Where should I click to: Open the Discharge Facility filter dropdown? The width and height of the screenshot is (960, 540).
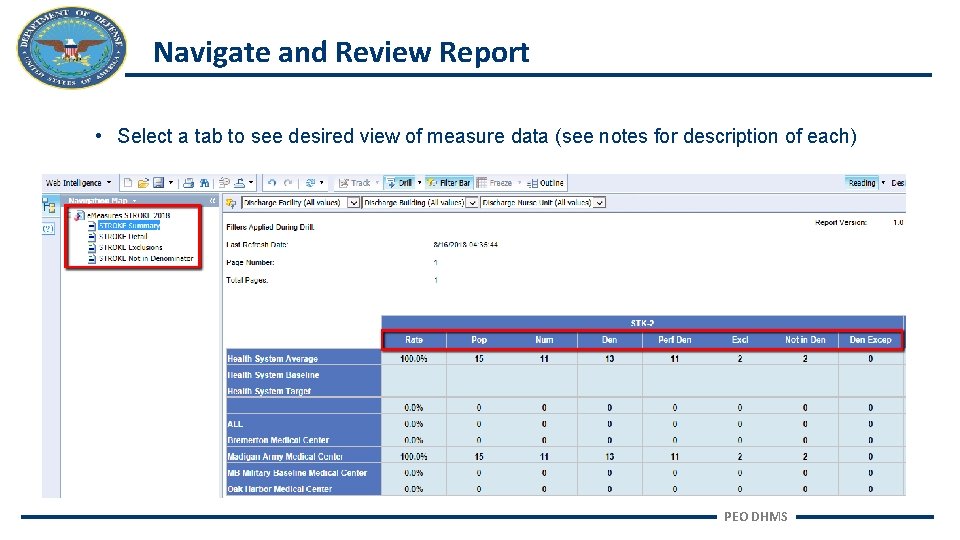pyautogui.click(x=353, y=203)
